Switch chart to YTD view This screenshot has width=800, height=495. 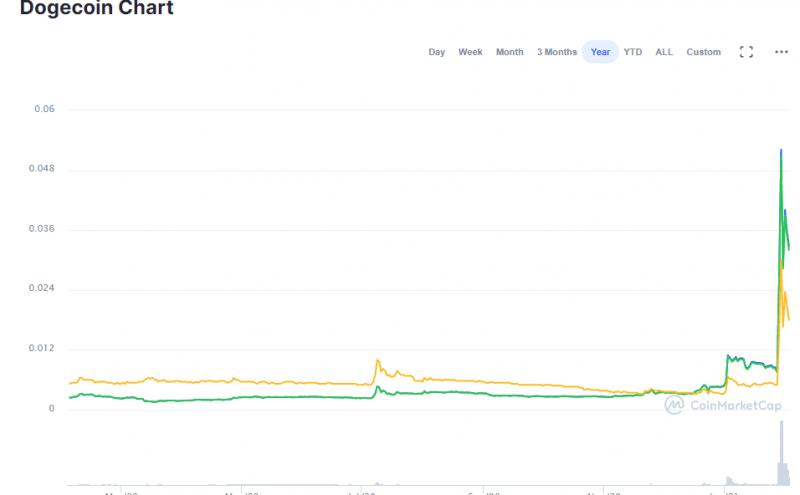pyautogui.click(x=633, y=52)
